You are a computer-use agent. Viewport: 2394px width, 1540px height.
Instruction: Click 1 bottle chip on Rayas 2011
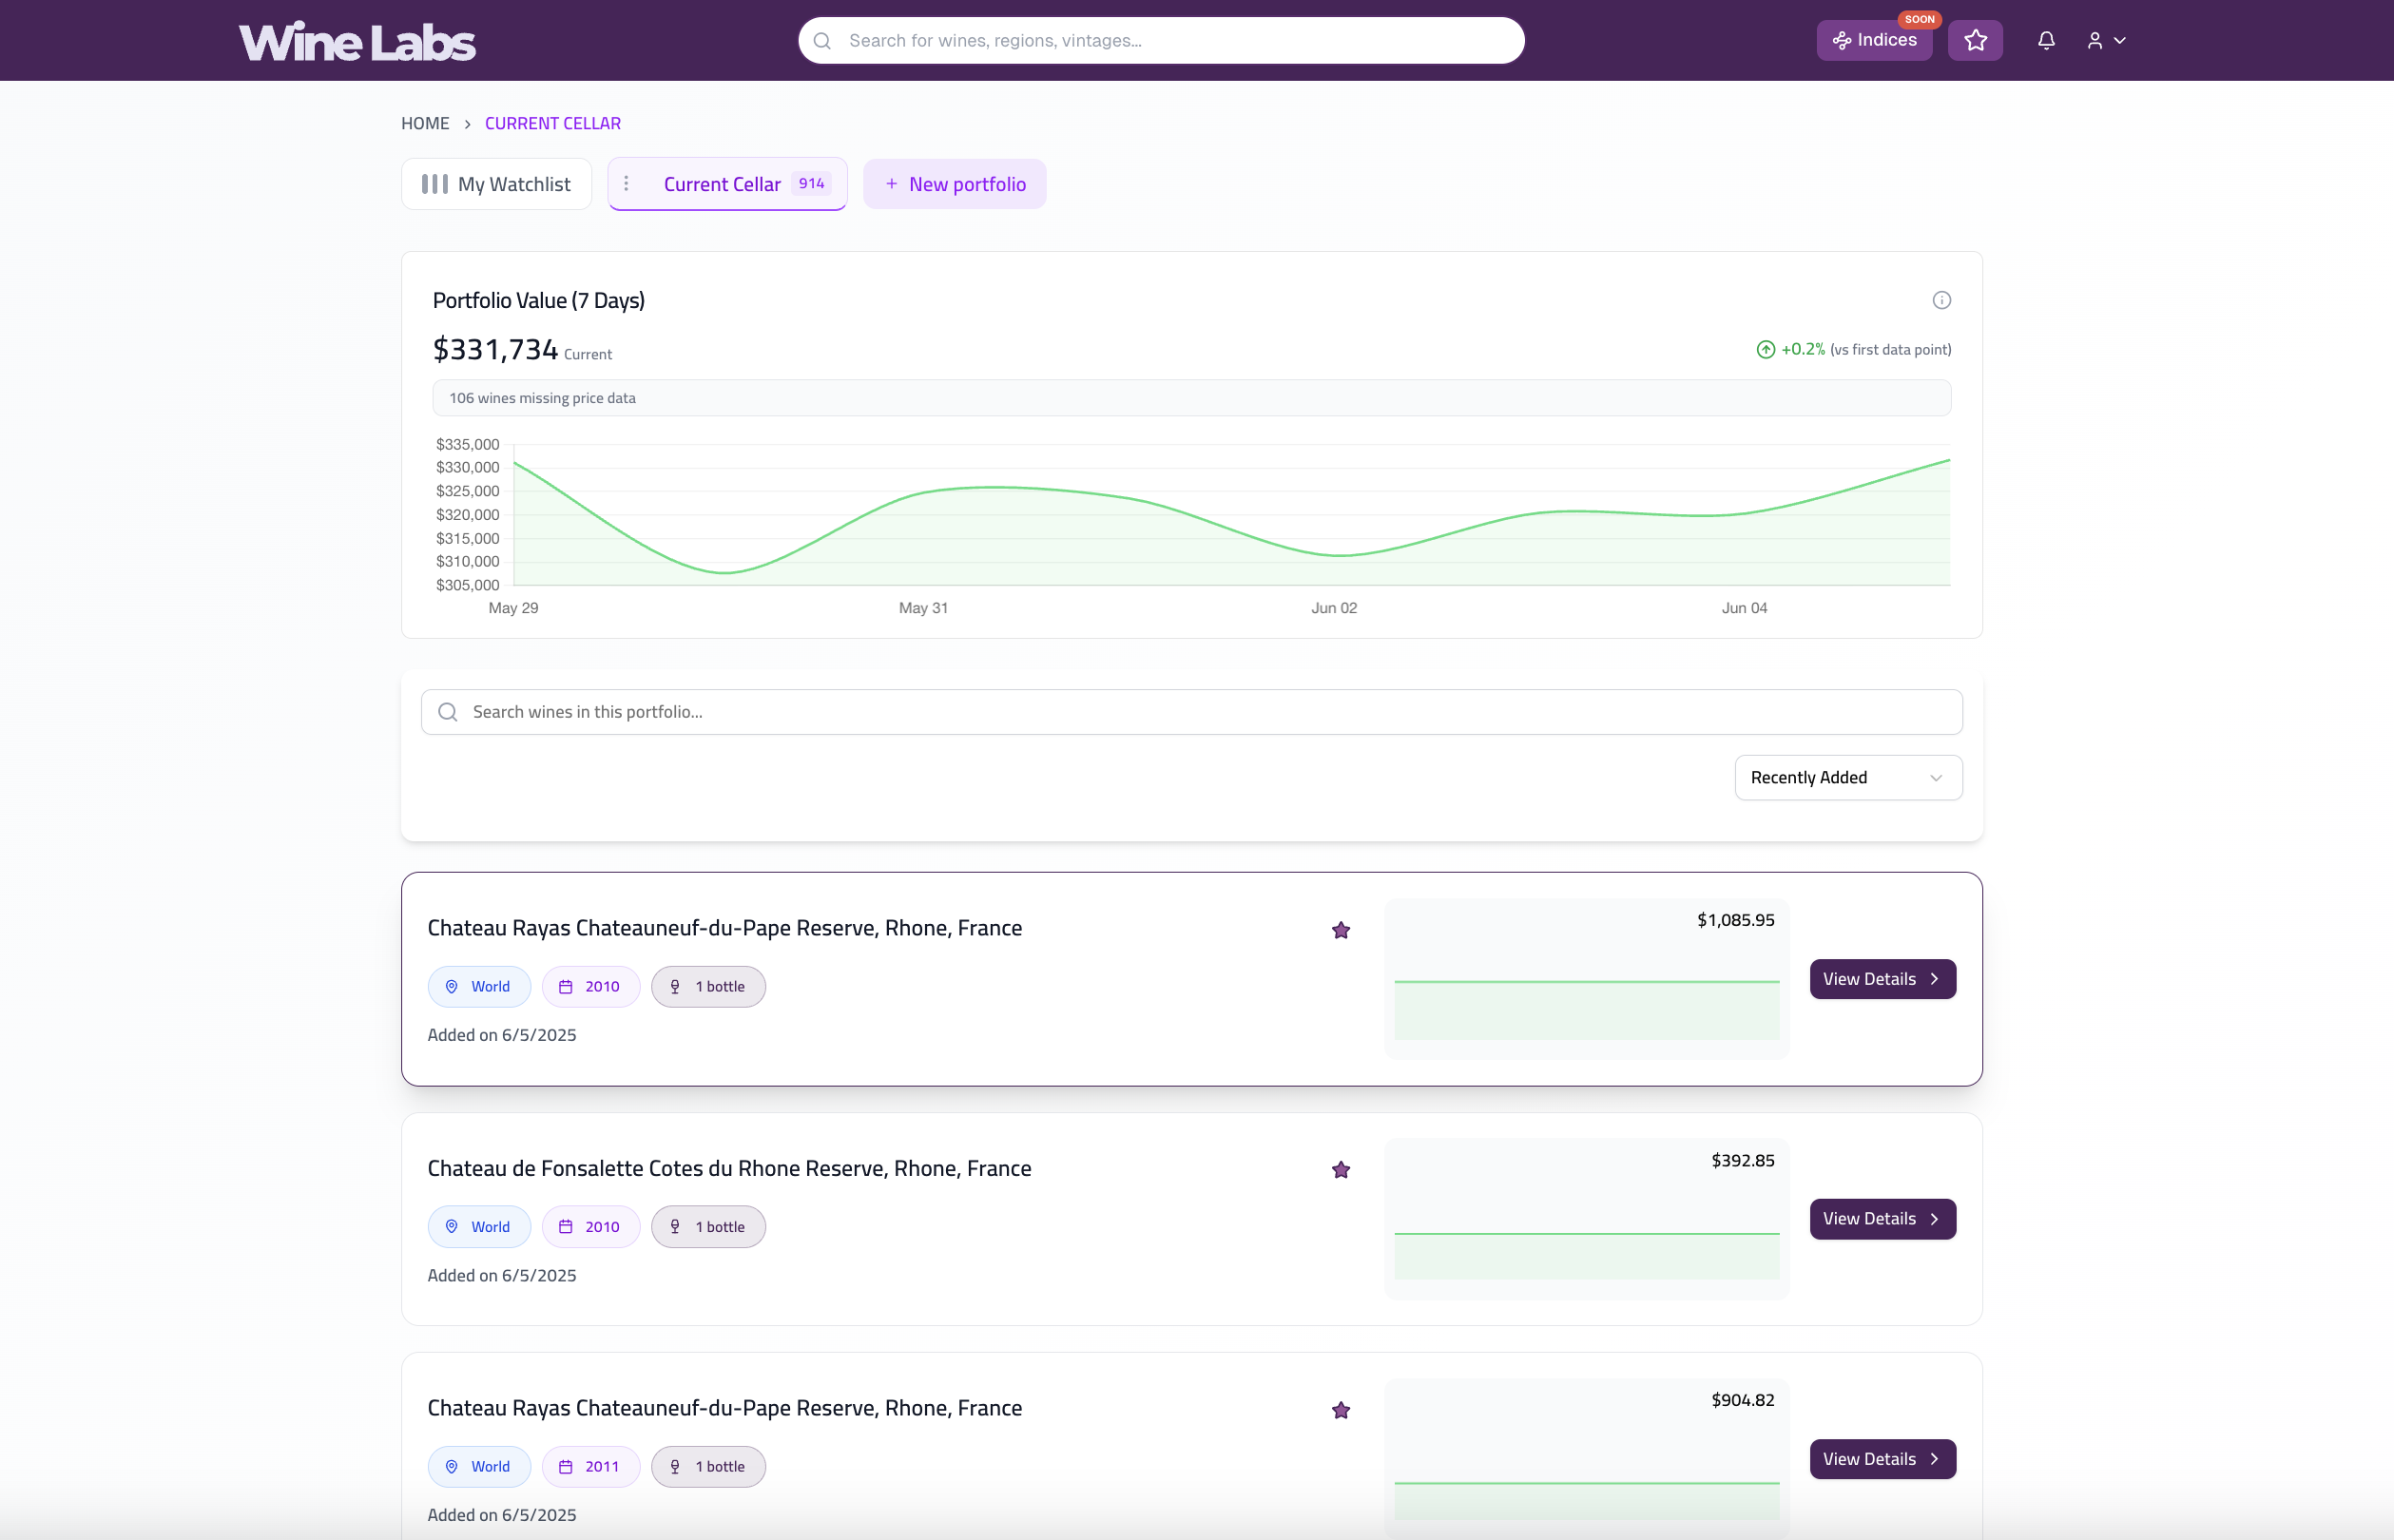pyautogui.click(x=708, y=1466)
